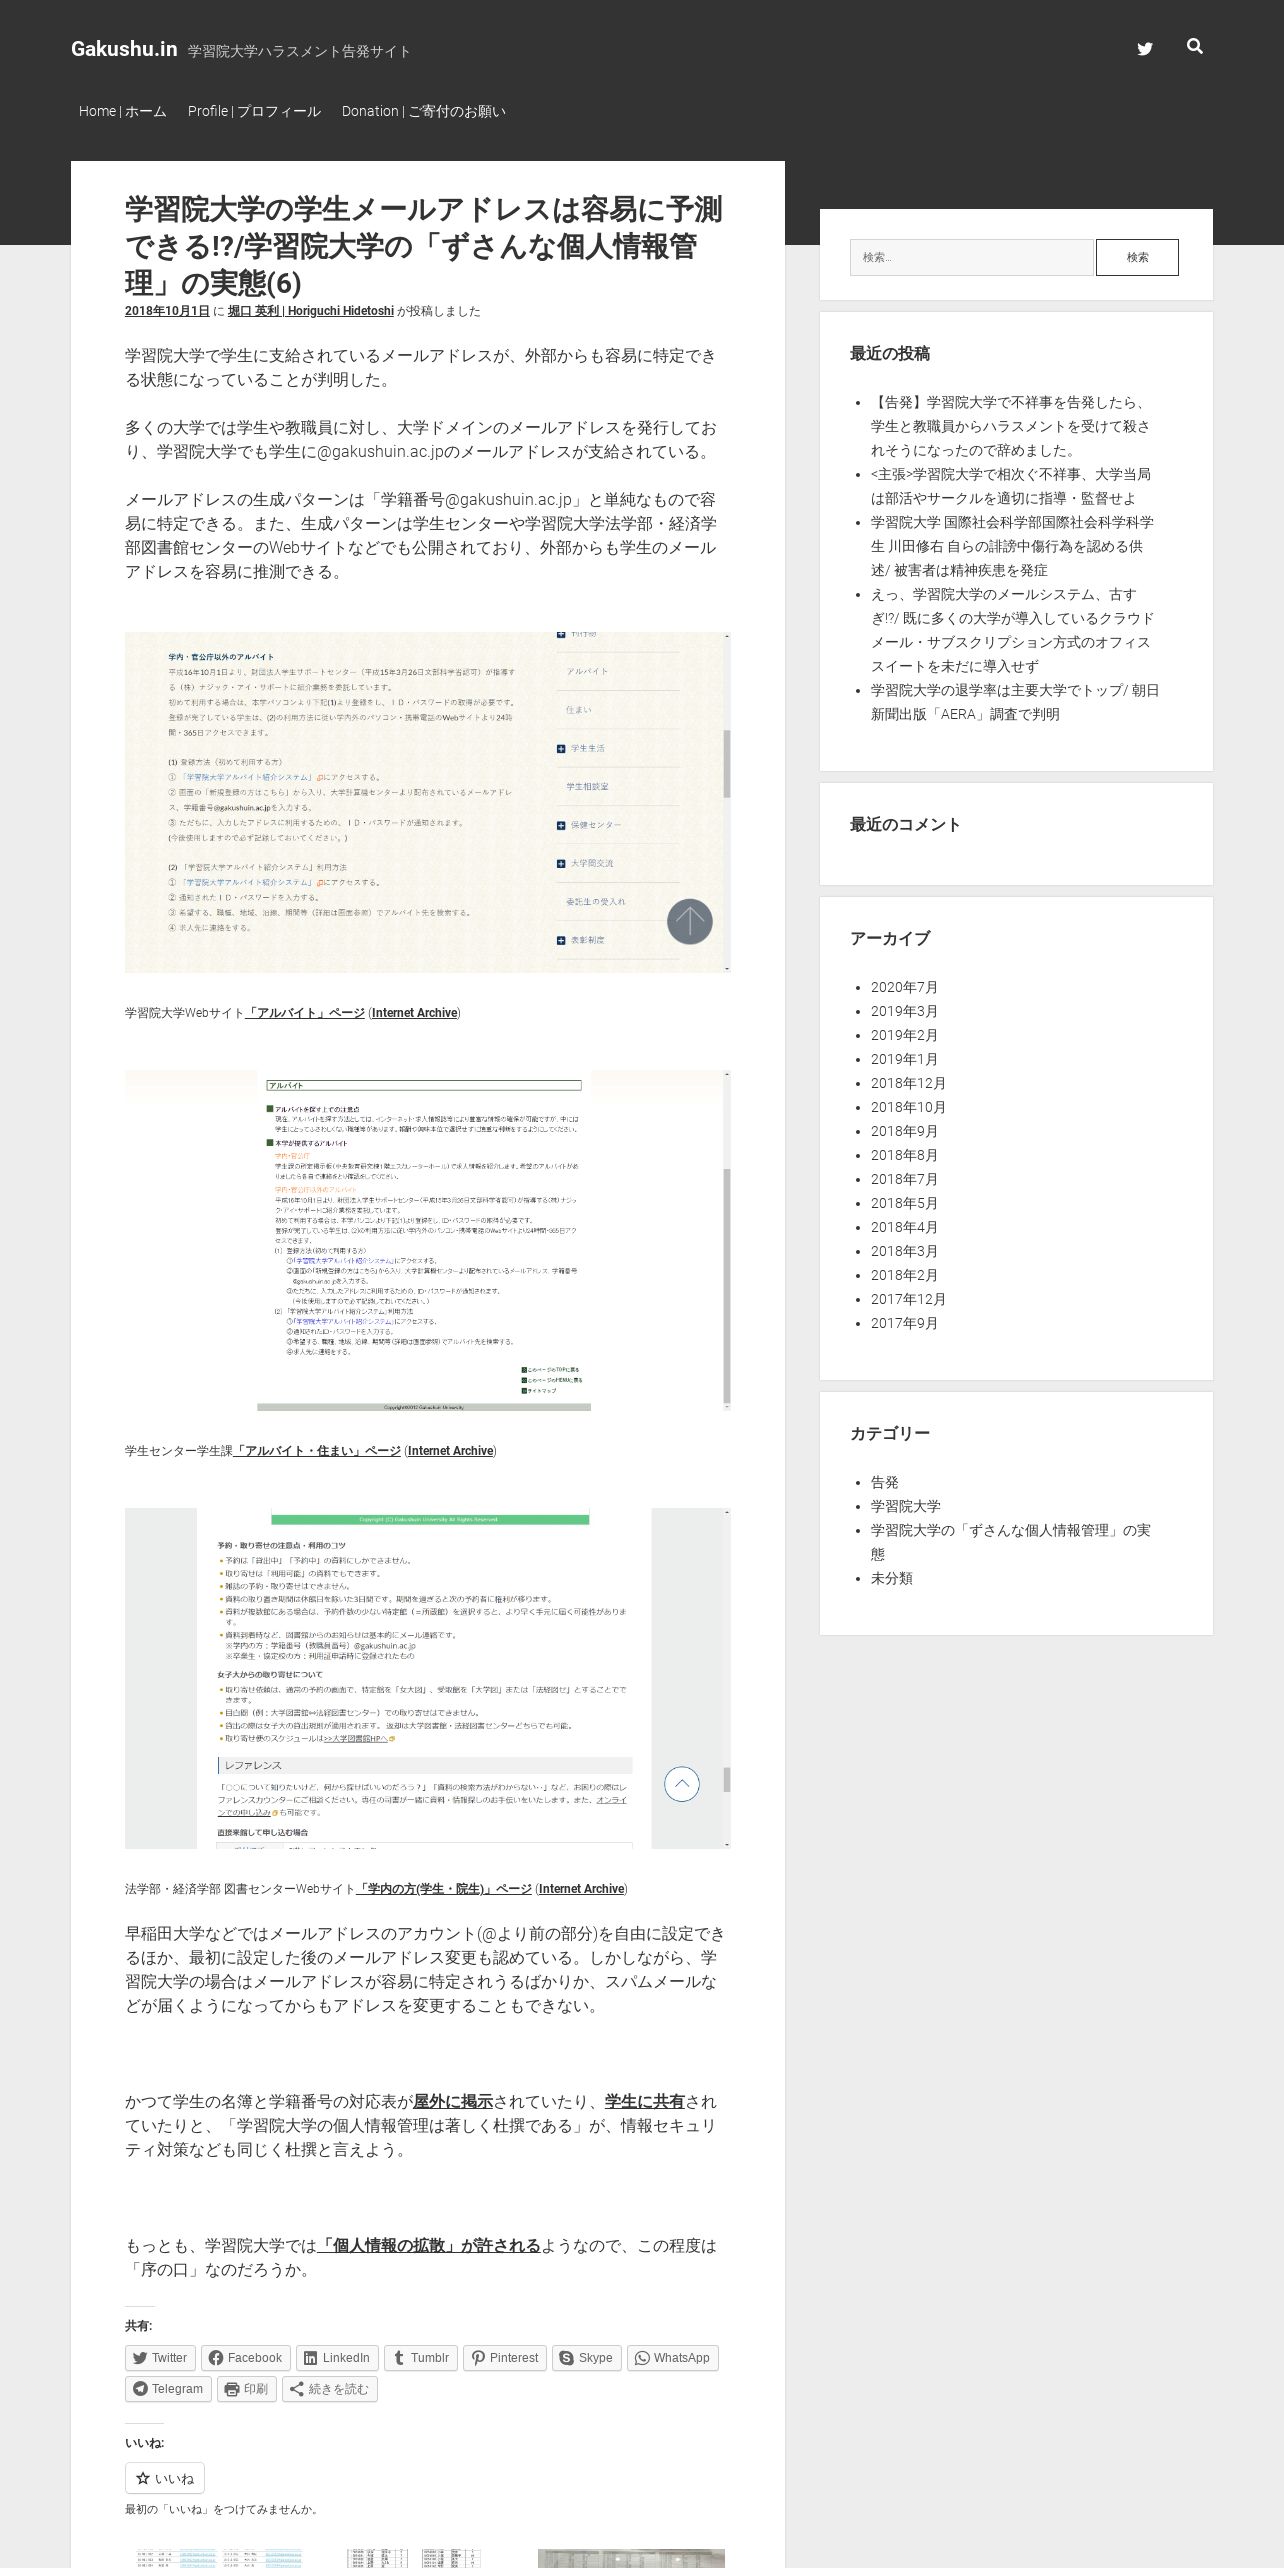Open the recent post starting with <主張>学習院大学で相次ぐ不祥事
This screenshot has height=2568, width=1284.
1010,486
